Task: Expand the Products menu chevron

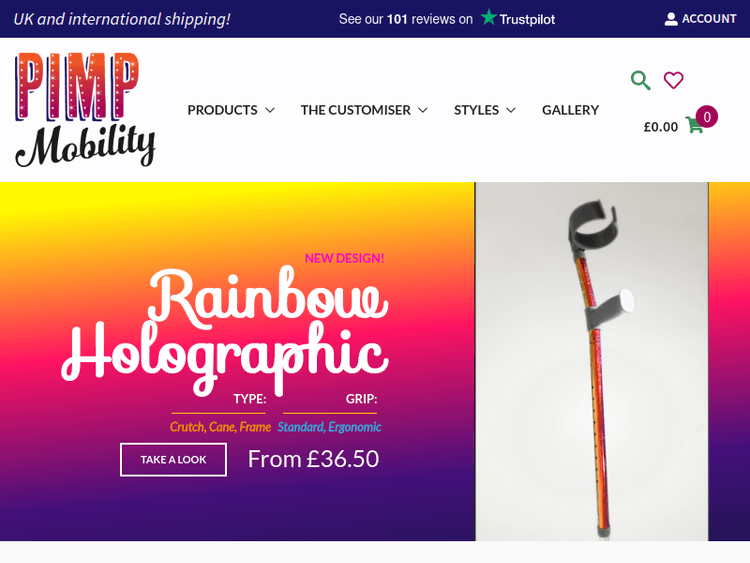Action: point(270,110)
